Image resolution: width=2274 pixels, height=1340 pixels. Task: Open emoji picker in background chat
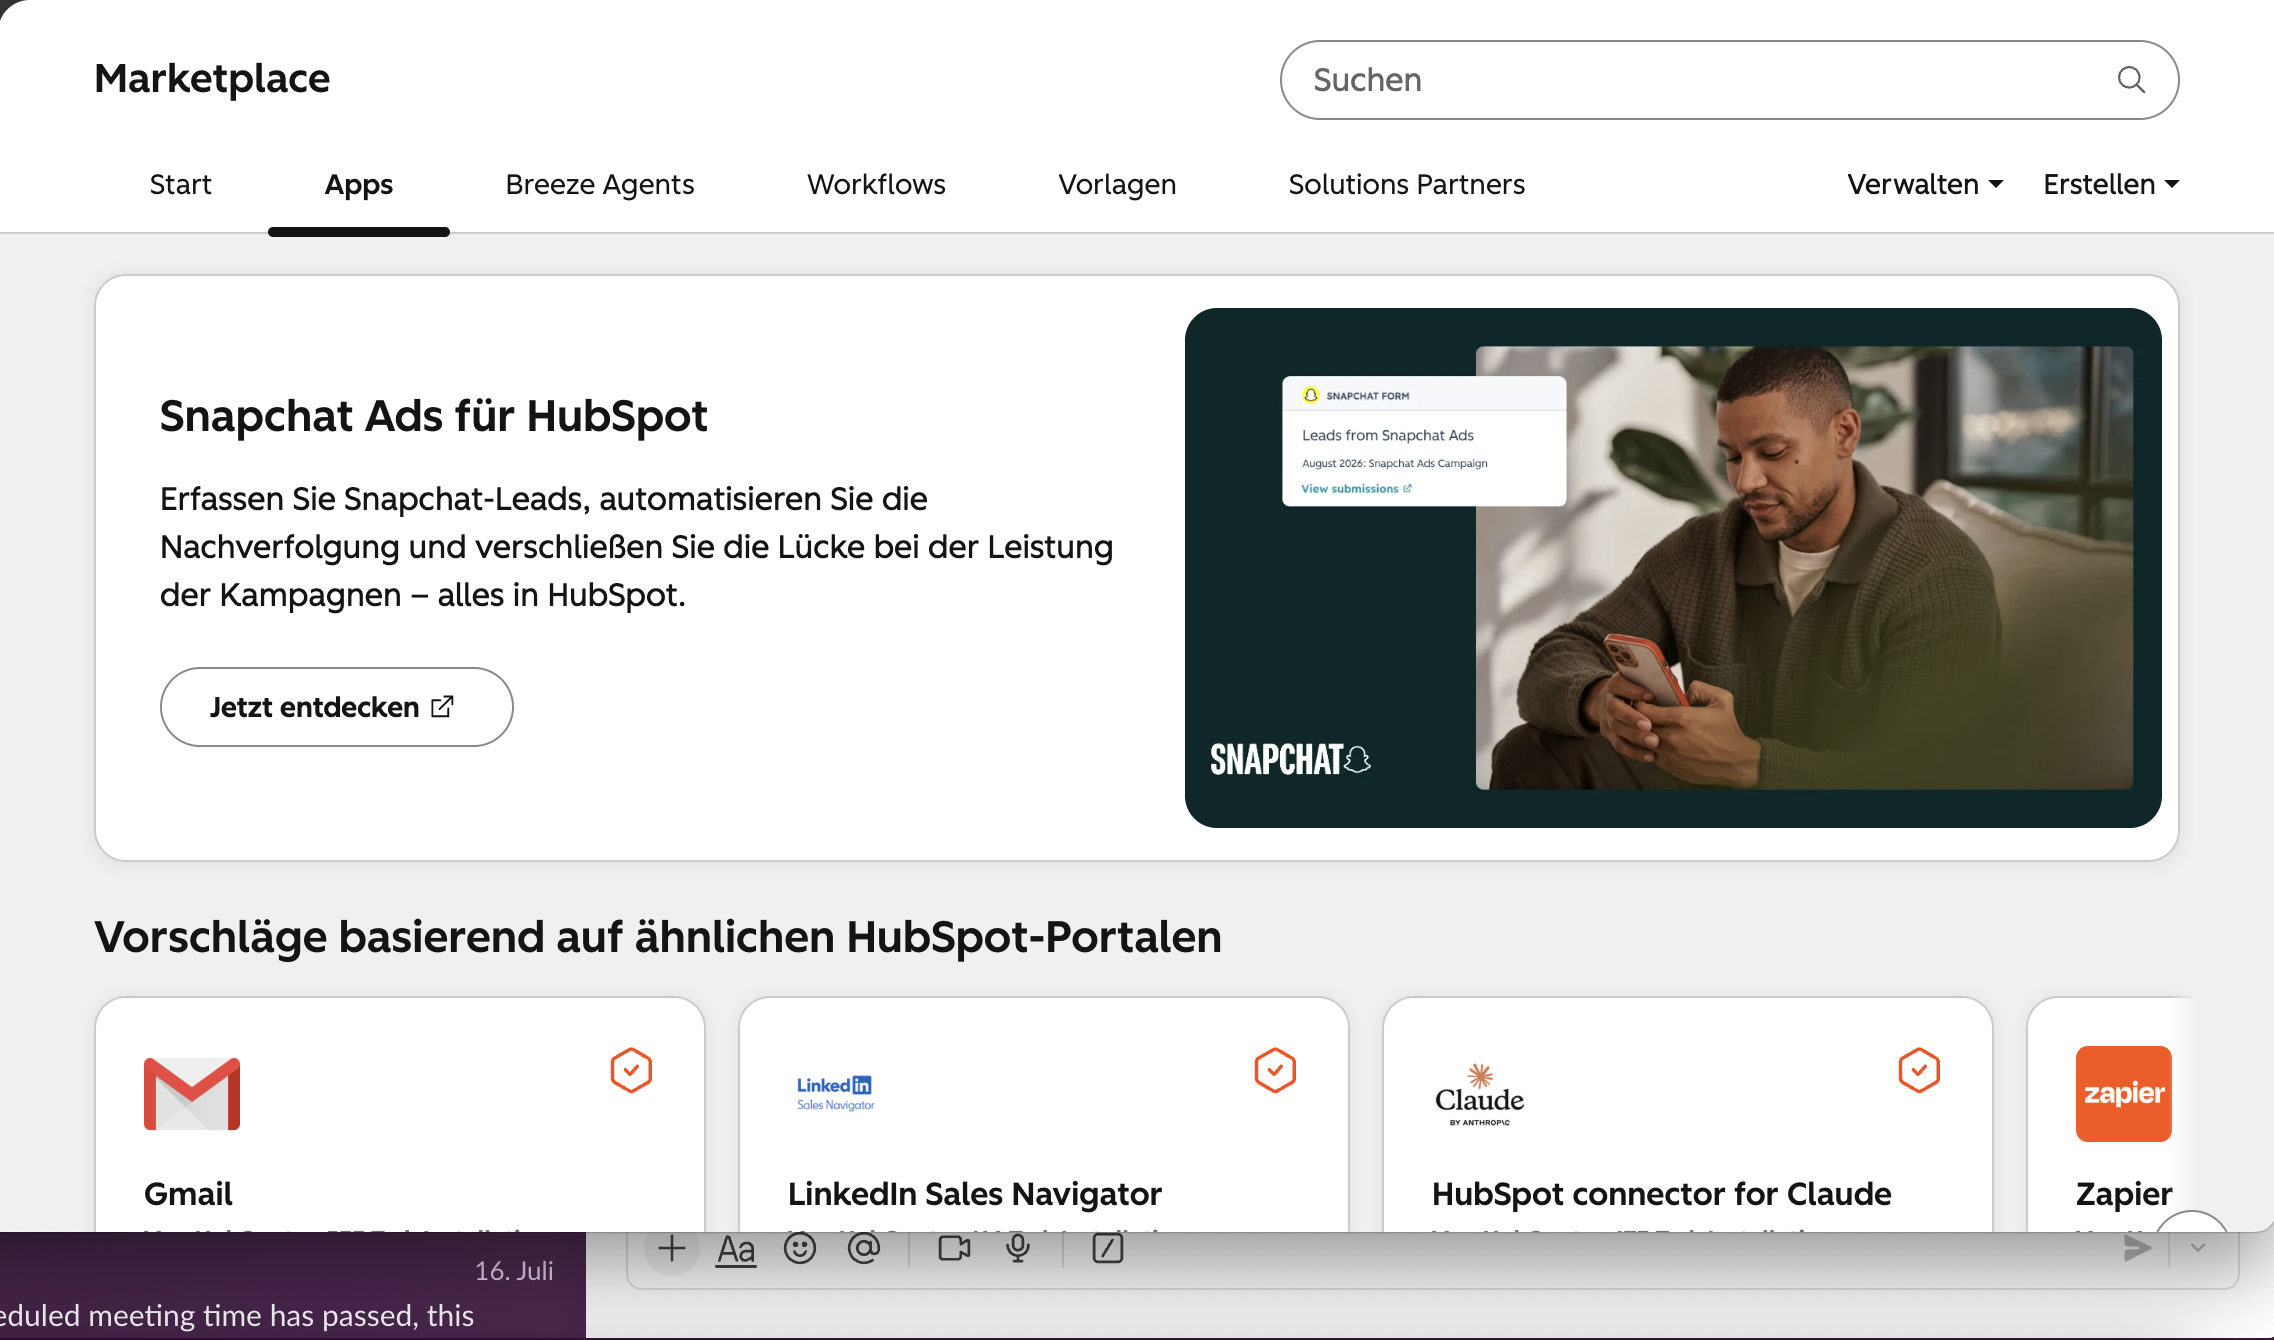click(800, 1248)
